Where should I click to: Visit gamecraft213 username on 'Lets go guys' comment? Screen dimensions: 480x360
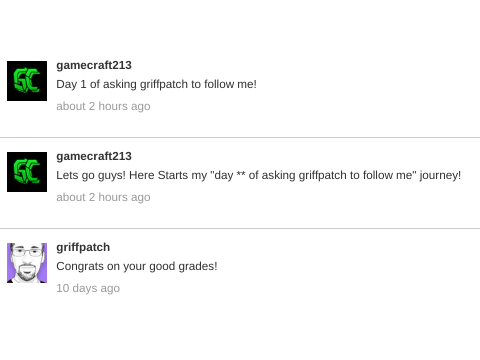click(94, 156)
